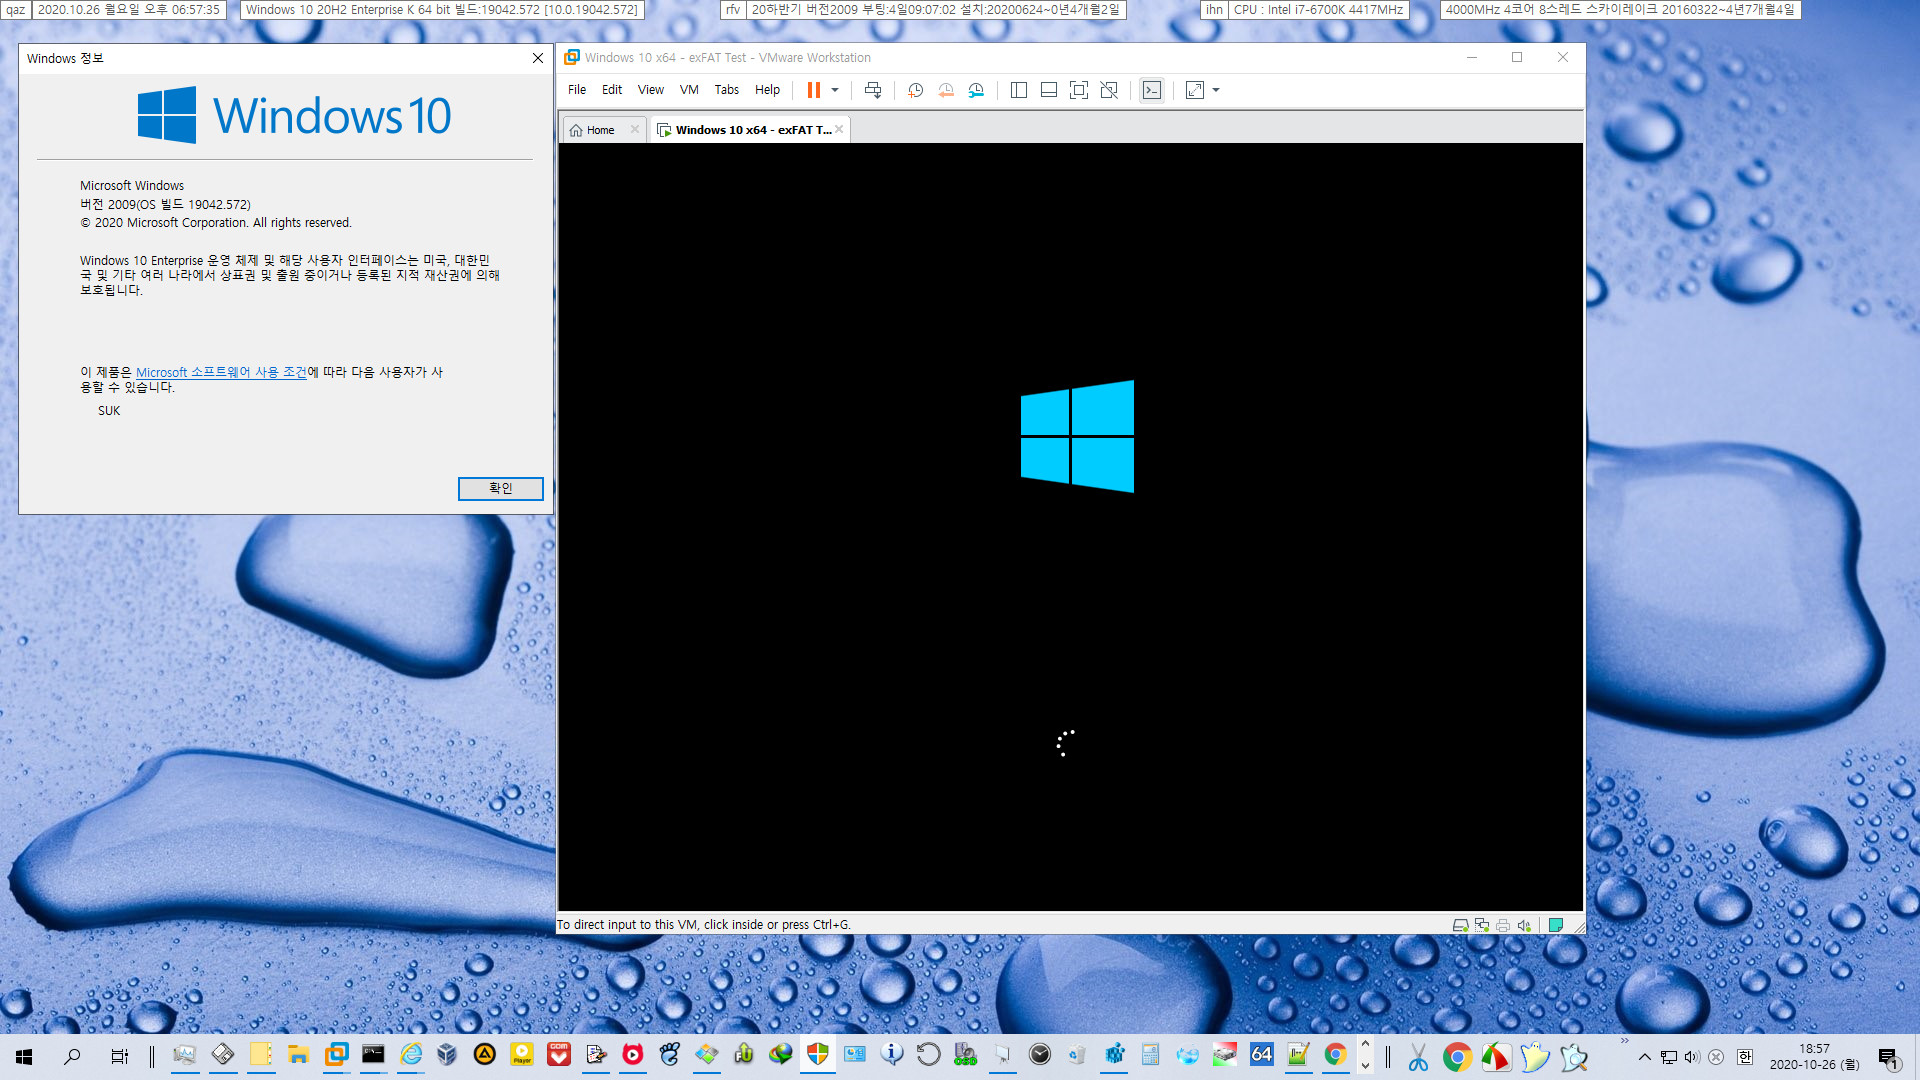Click the printer device status icon
The image size is (1920, 1080).
[x=1503, y=925]
